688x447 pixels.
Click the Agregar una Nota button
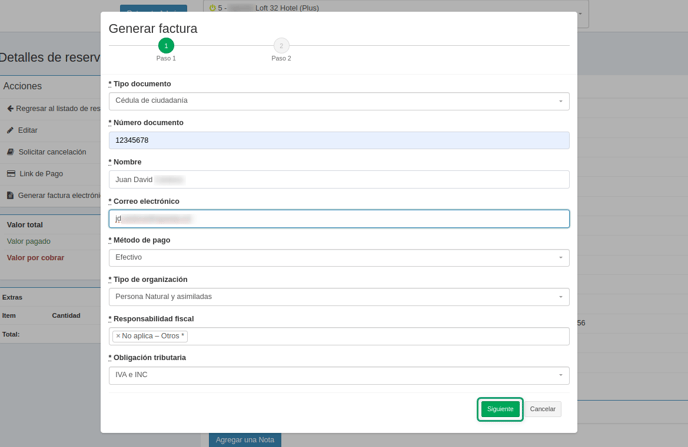coord(245,440)
